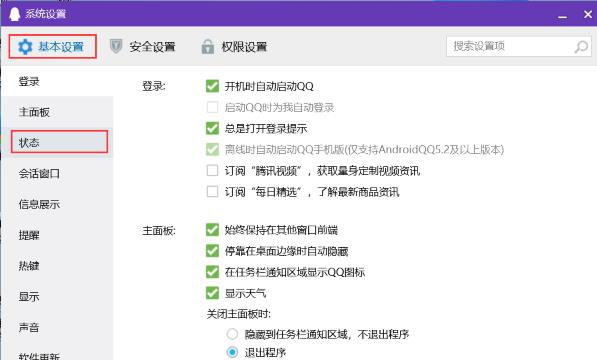This screenshot has width=597, height=360.
Task: Uncheck 始终保持在其他窗口前端
Action: coord(212,230)
